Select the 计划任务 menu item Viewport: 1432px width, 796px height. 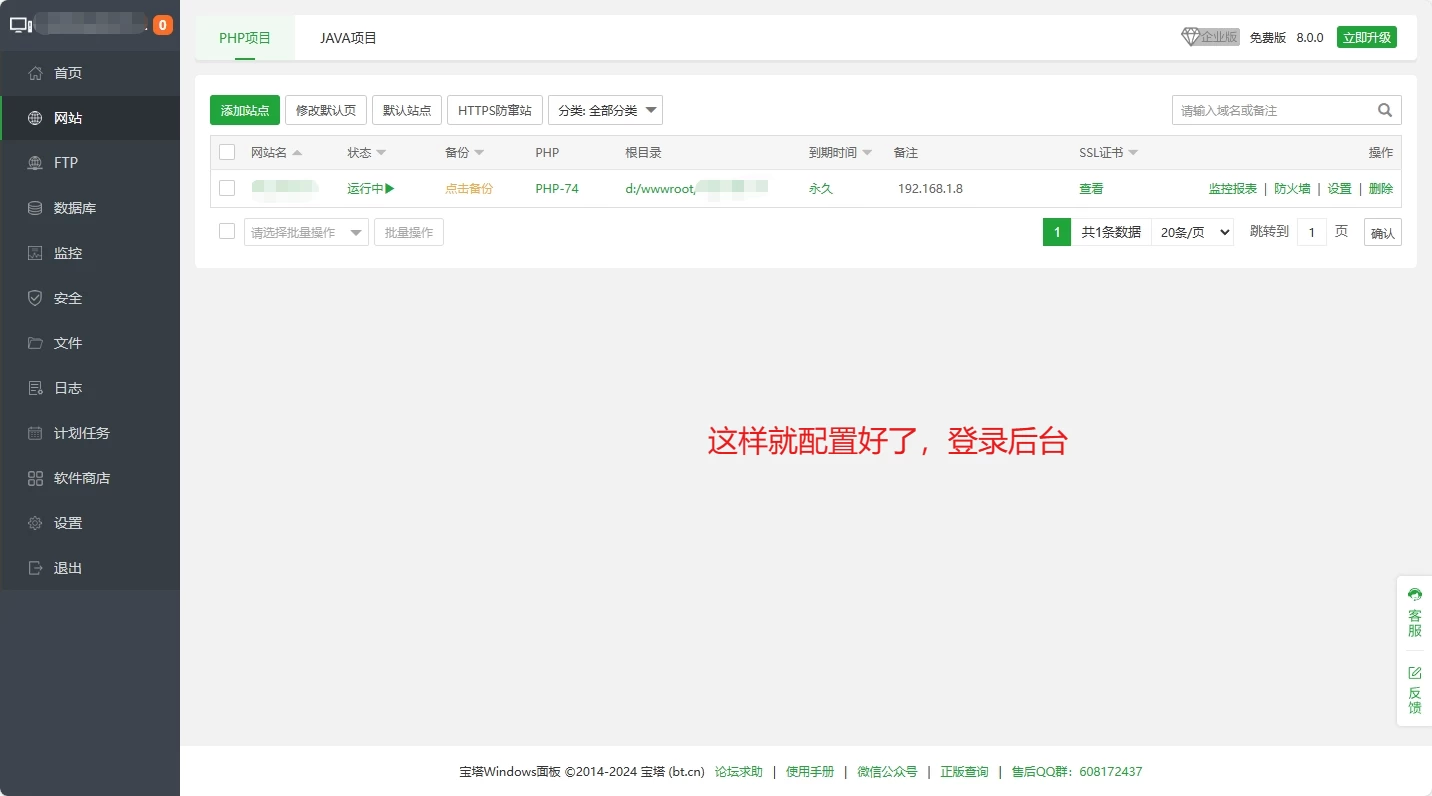[x=82, y=433]
